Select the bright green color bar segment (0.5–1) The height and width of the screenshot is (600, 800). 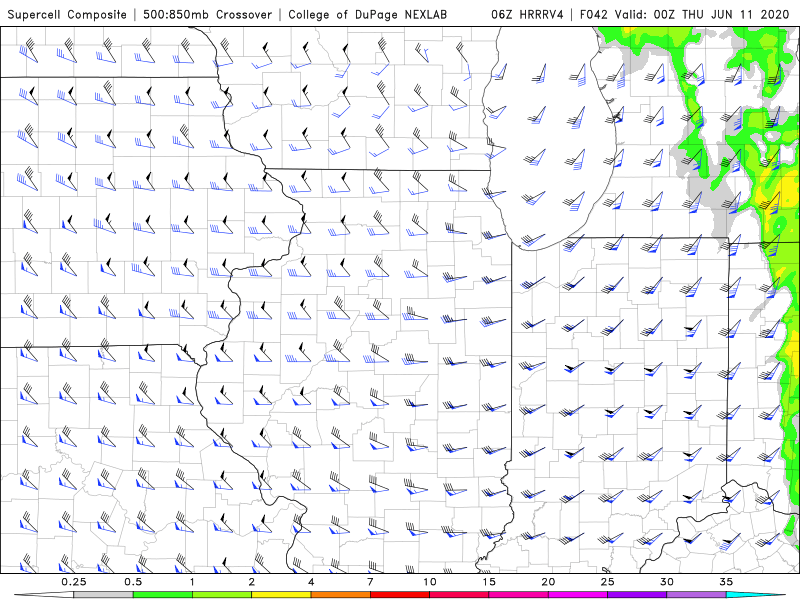click(163, 595)
